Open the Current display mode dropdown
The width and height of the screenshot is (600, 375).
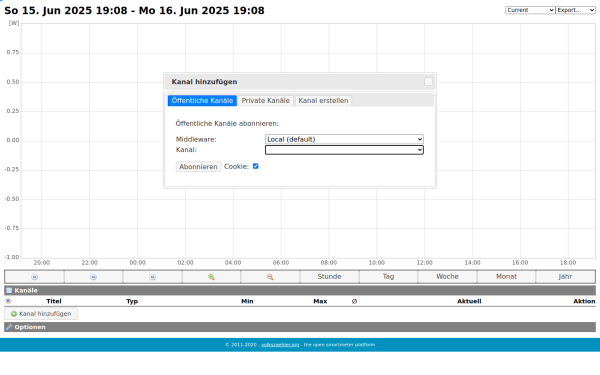[530, 10]
